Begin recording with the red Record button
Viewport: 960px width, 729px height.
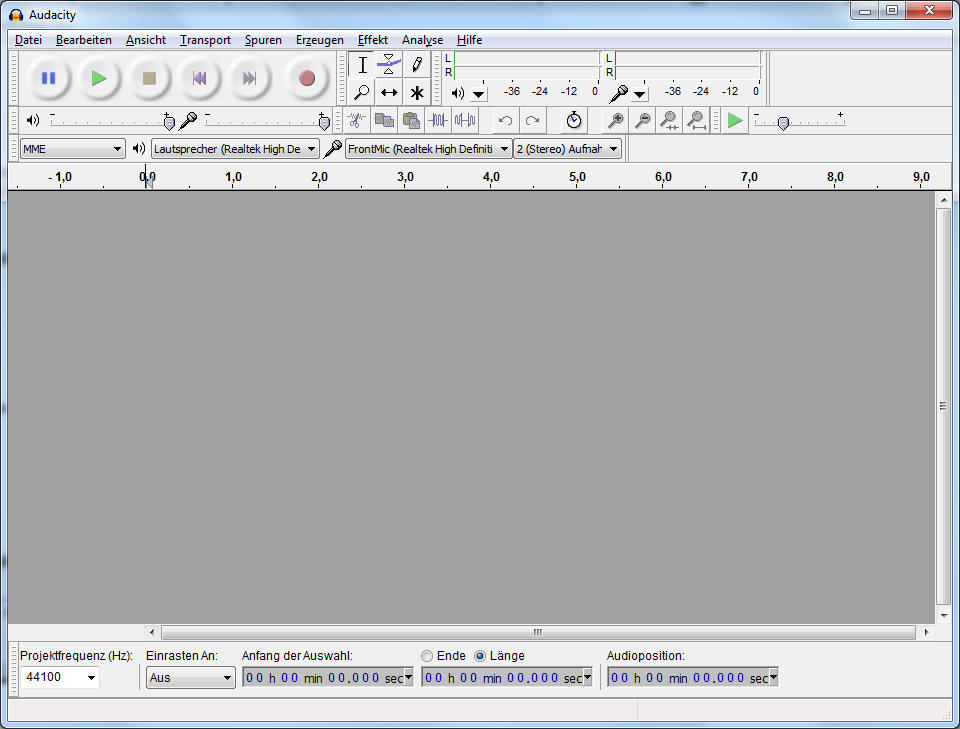pyautogui.click(x=307, y=78)
